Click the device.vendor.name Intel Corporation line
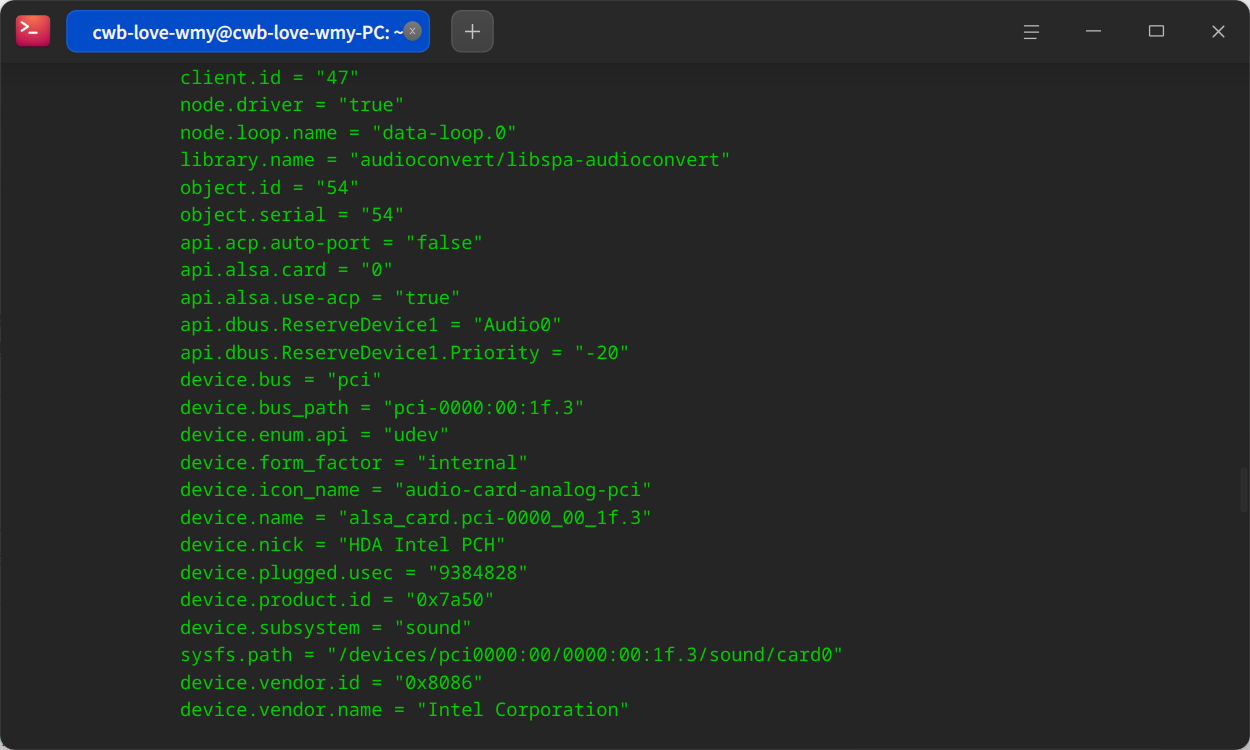The height and width of the screenshot is (750, 1250). [404, 710]
